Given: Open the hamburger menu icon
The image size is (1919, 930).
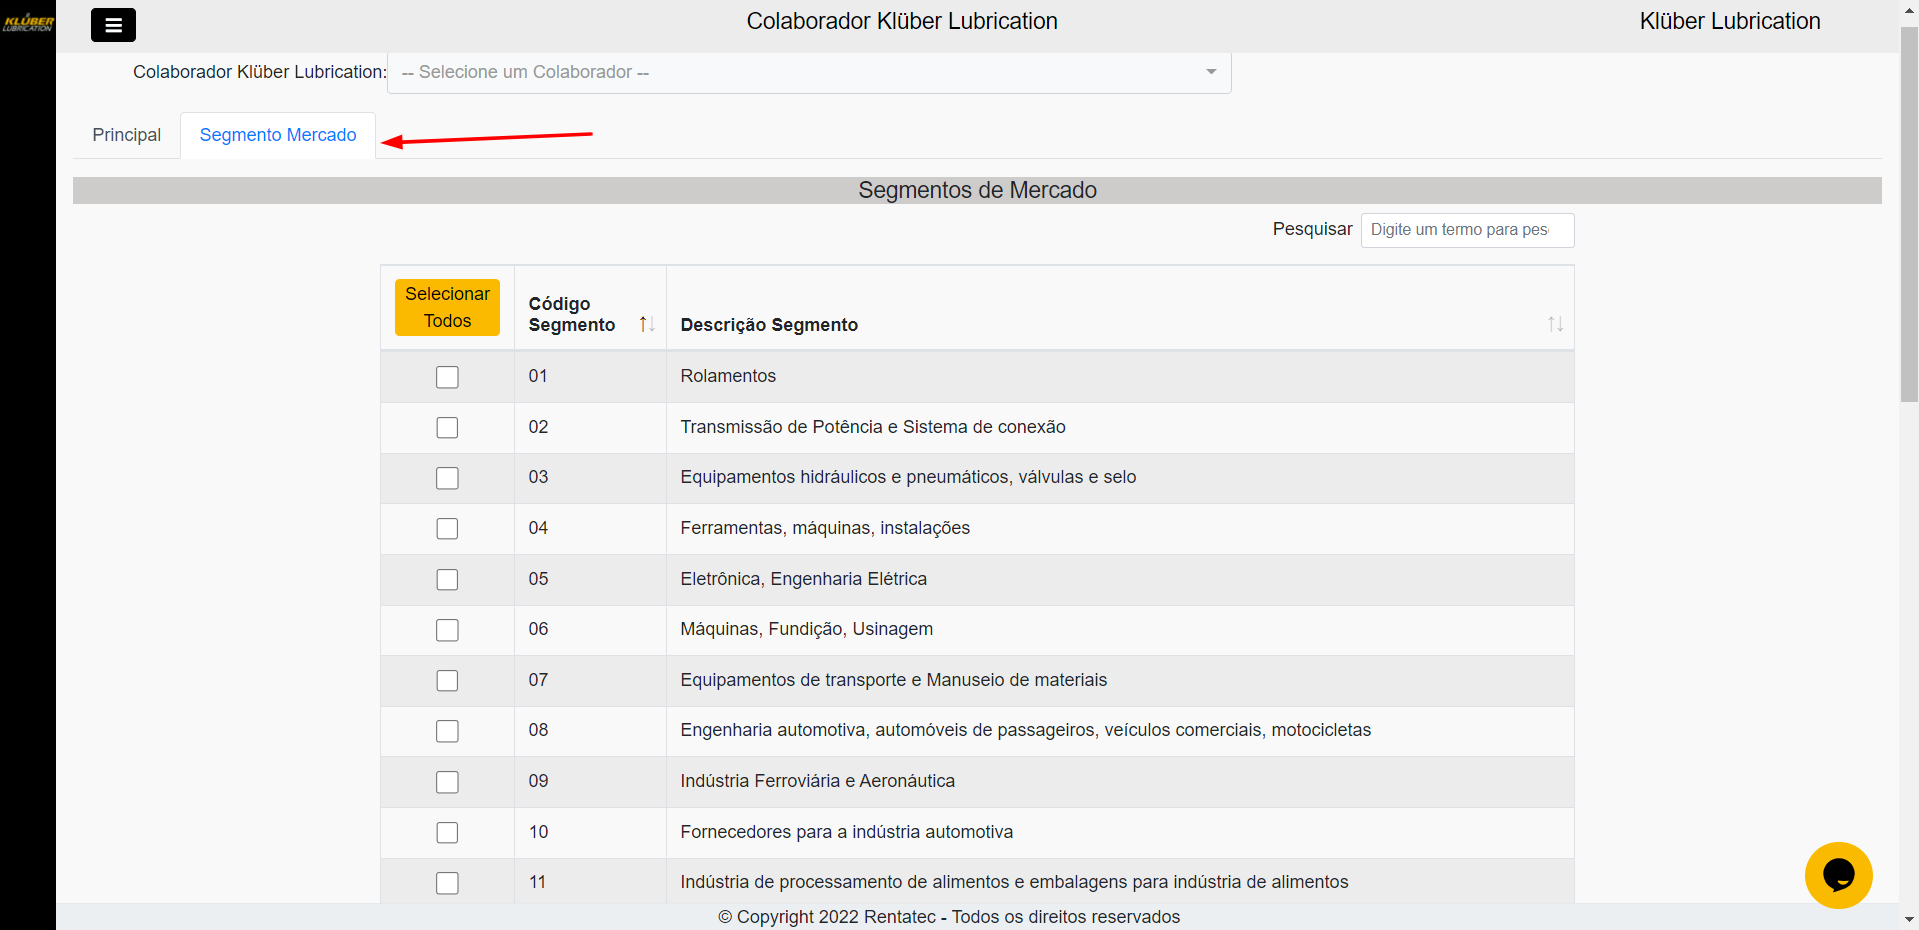Looking at the screenshot, I should click(x=113, y=25).
